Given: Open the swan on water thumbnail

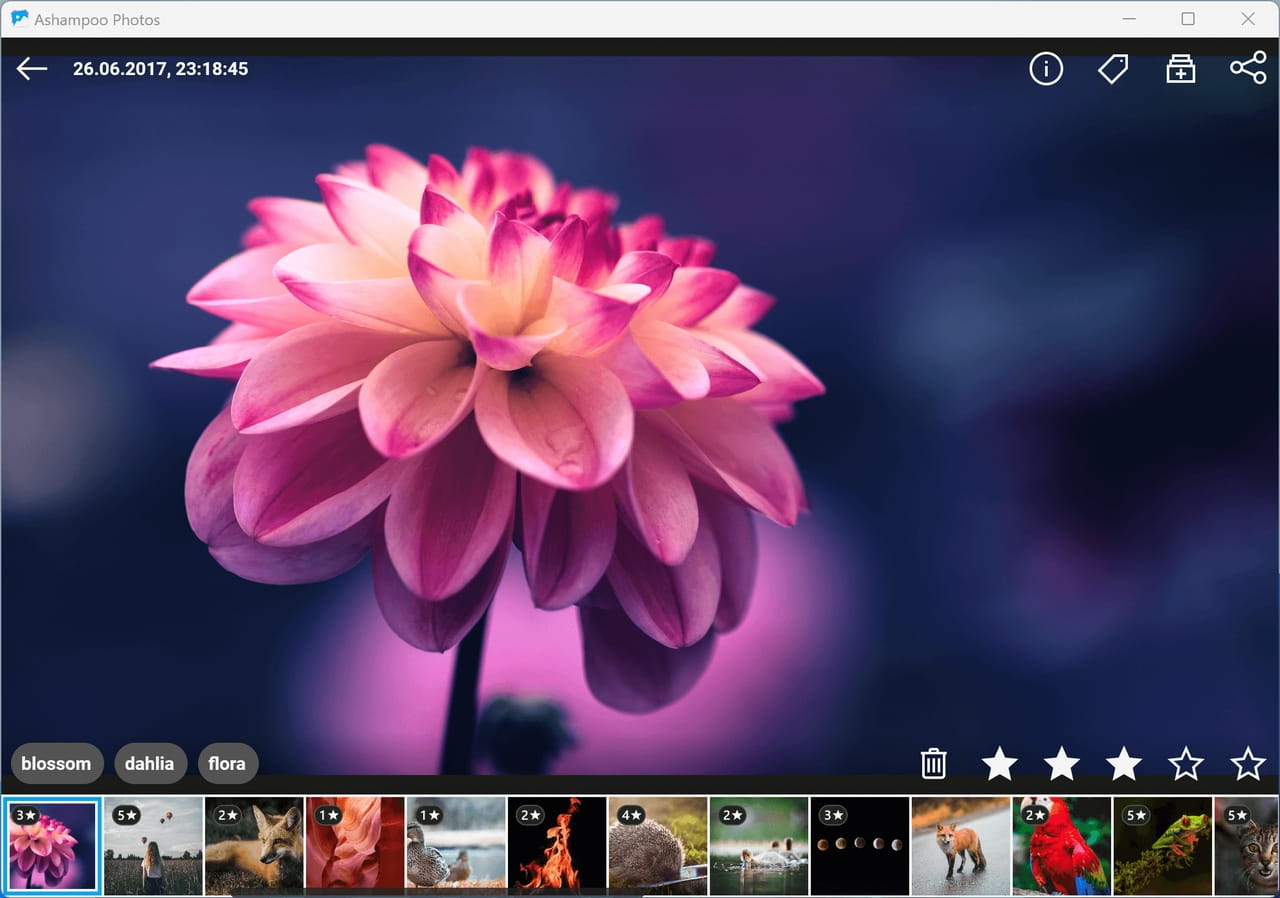Looking at the screenshot, I should coord(759,845).
